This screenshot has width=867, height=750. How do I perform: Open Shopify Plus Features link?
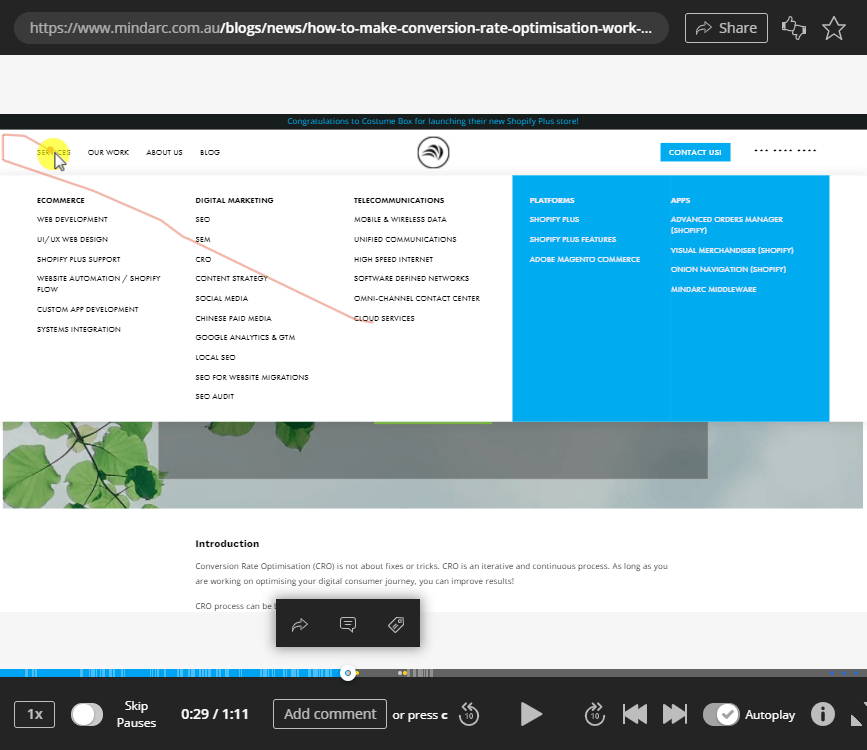(x=572, y=239)
